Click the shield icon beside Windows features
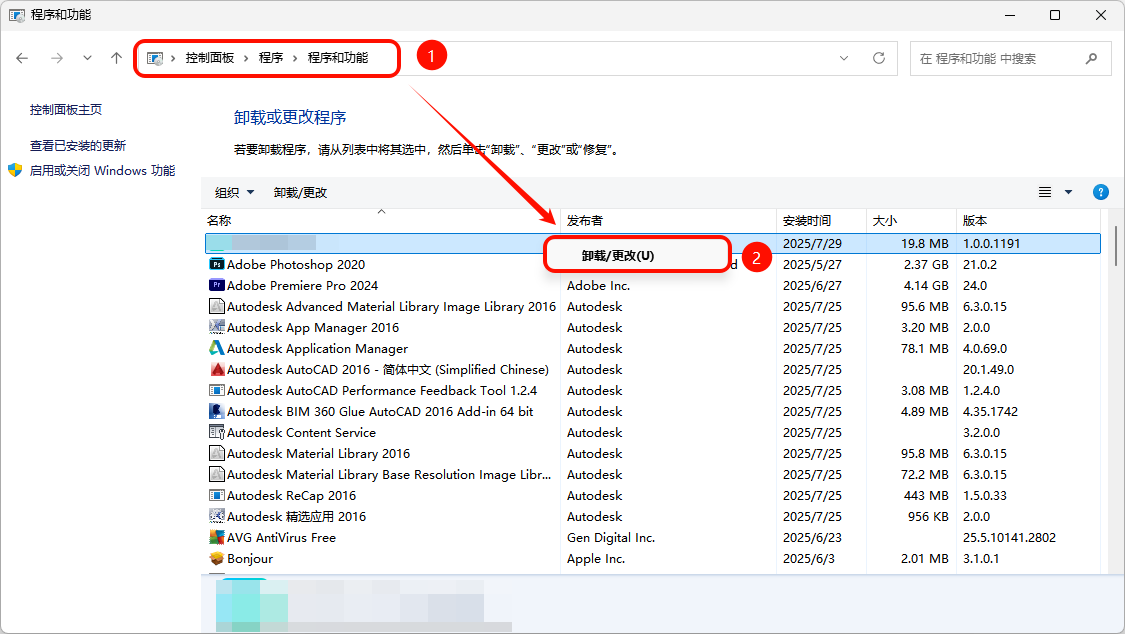 point(15,171)
